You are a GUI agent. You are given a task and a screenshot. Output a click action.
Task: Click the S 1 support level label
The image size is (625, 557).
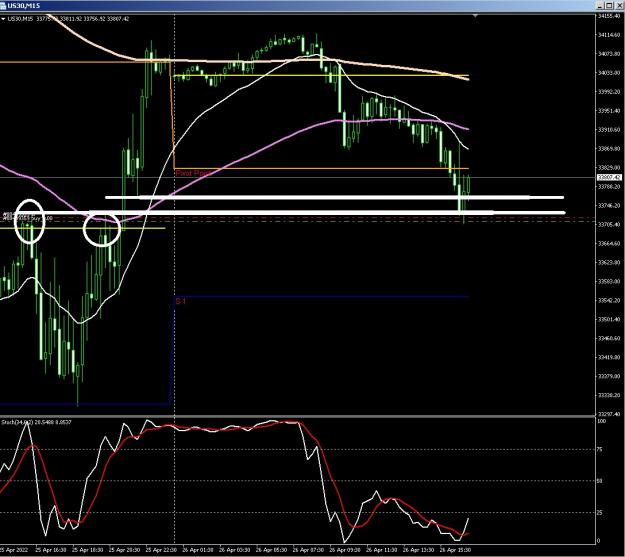(x=181, y=301)
